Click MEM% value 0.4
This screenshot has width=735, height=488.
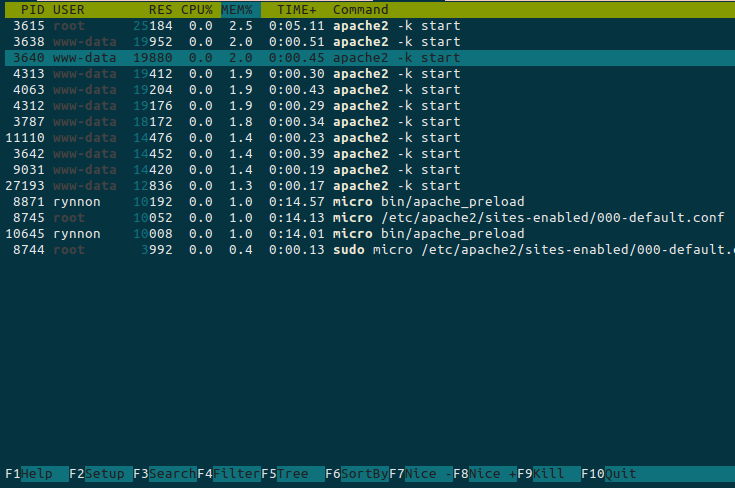(240, 249)
